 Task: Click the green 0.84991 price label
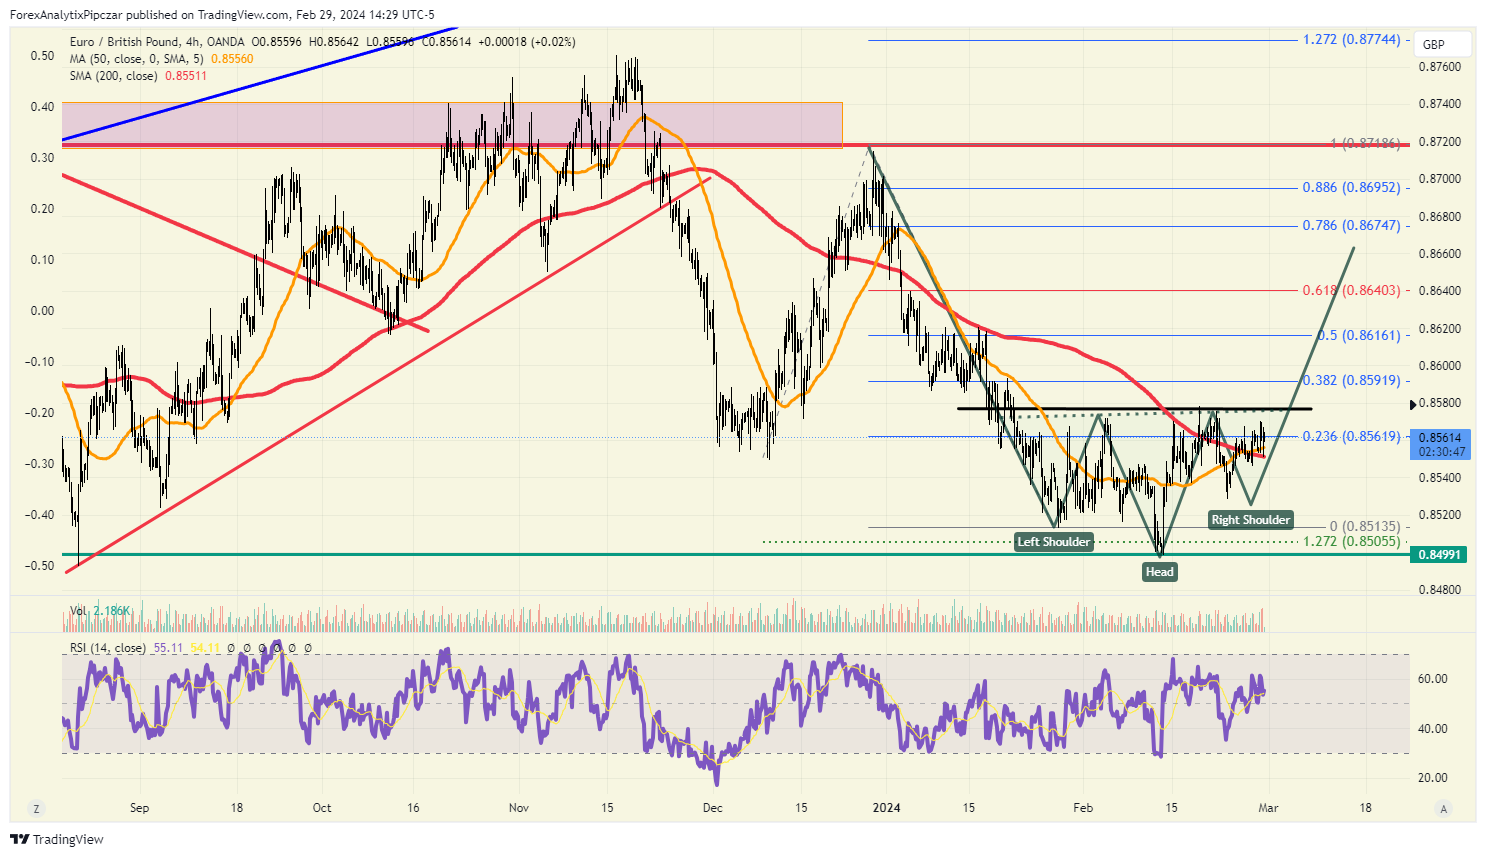click(x=1439, y=554)
